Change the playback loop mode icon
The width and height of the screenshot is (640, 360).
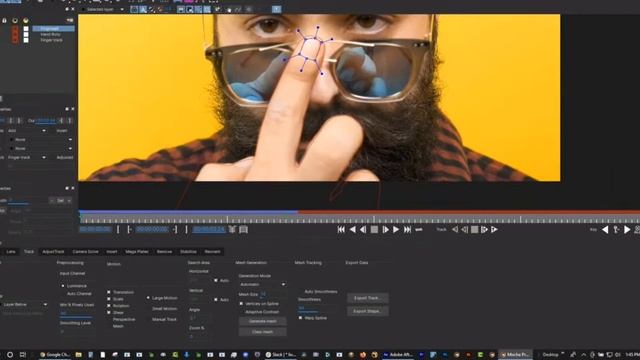[419, 230]
